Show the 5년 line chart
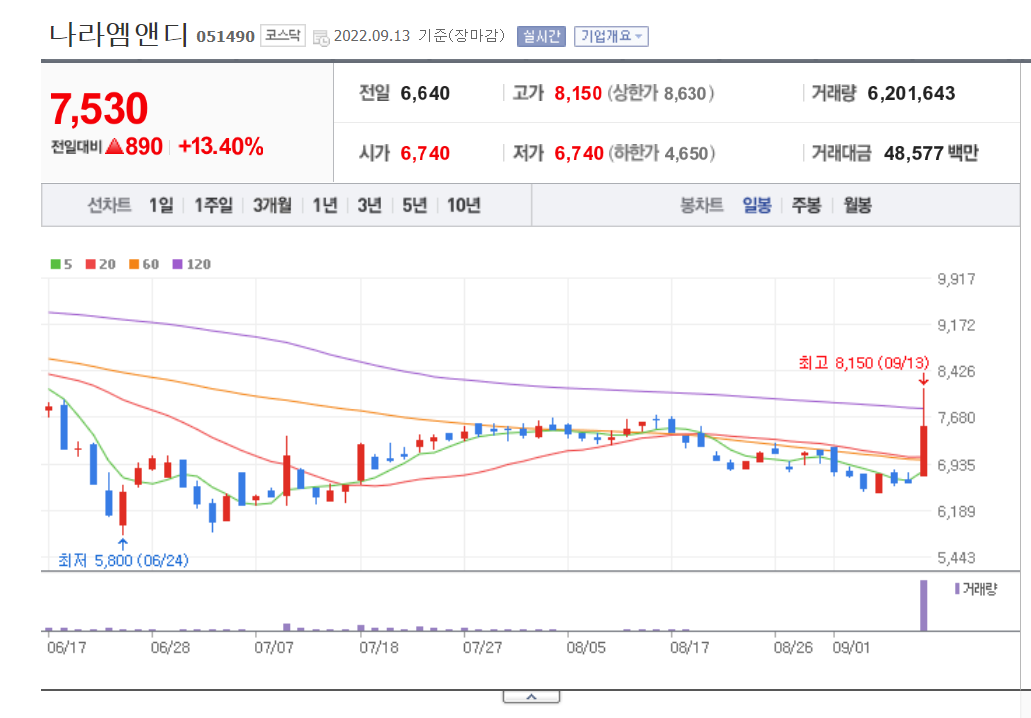Image resolution: width=1031 pixels, height=718 pixels. 414,205
